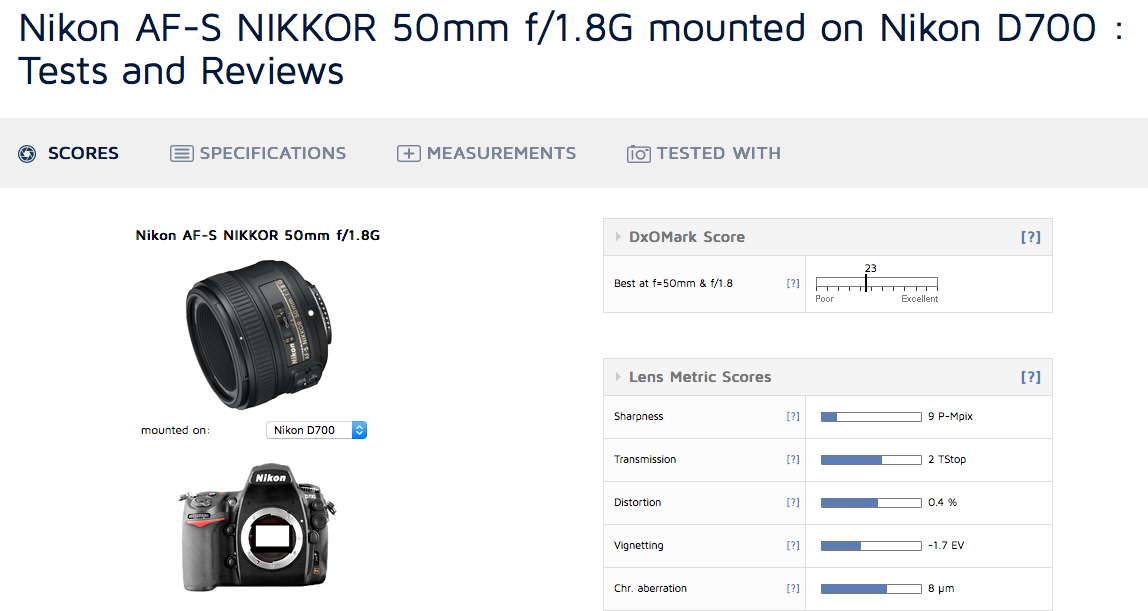This screenshot has height=611, width=1148.
Task: Click the 'mounted on:' label
Action: point(175,430)
